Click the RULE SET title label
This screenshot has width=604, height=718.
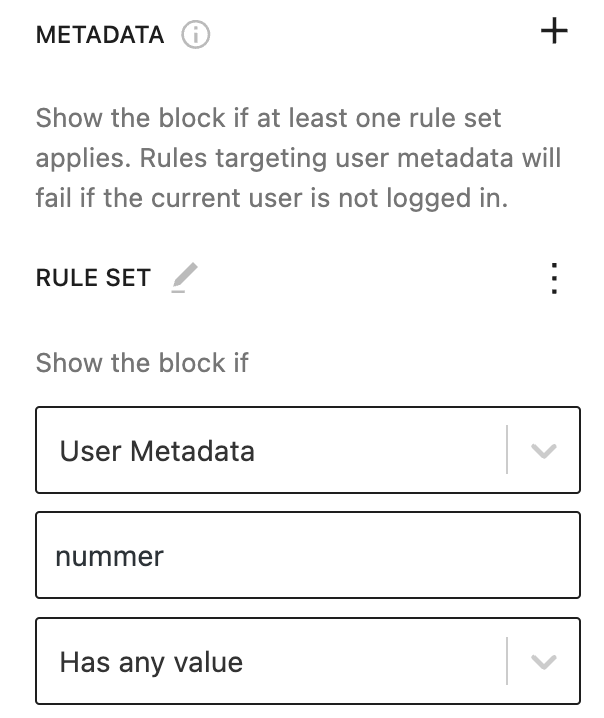93,278
